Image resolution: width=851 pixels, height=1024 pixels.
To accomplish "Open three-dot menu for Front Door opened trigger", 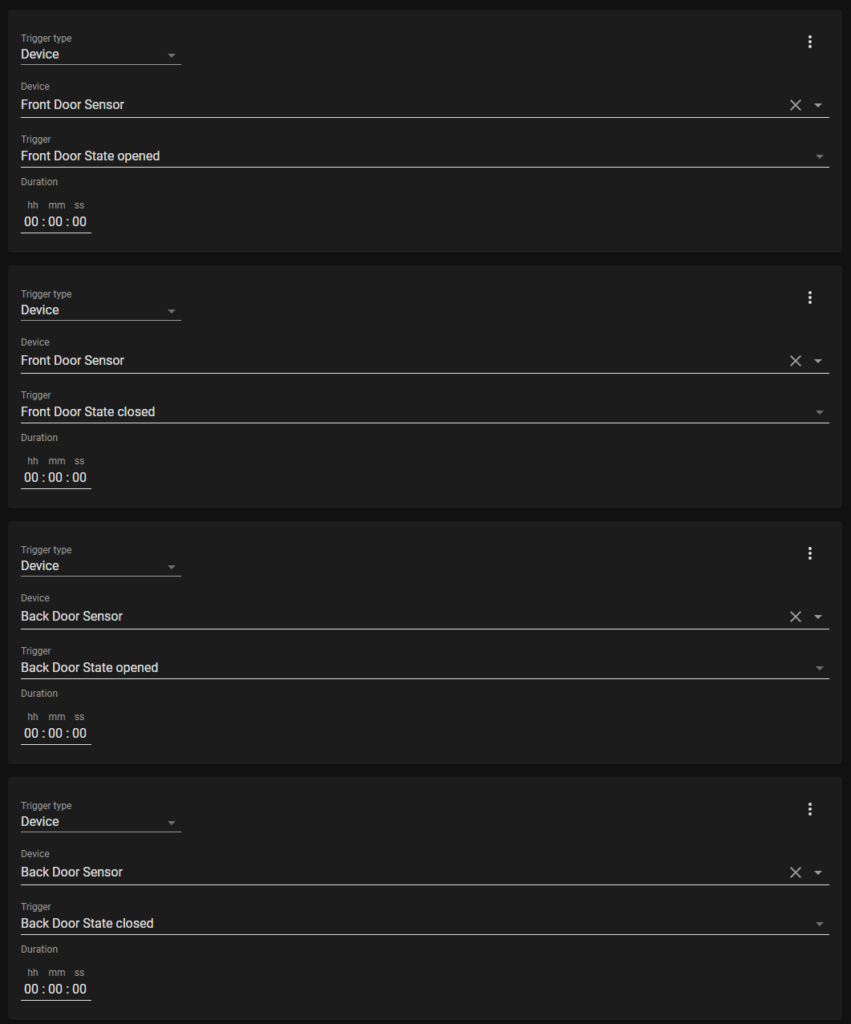I will point(810,42).
